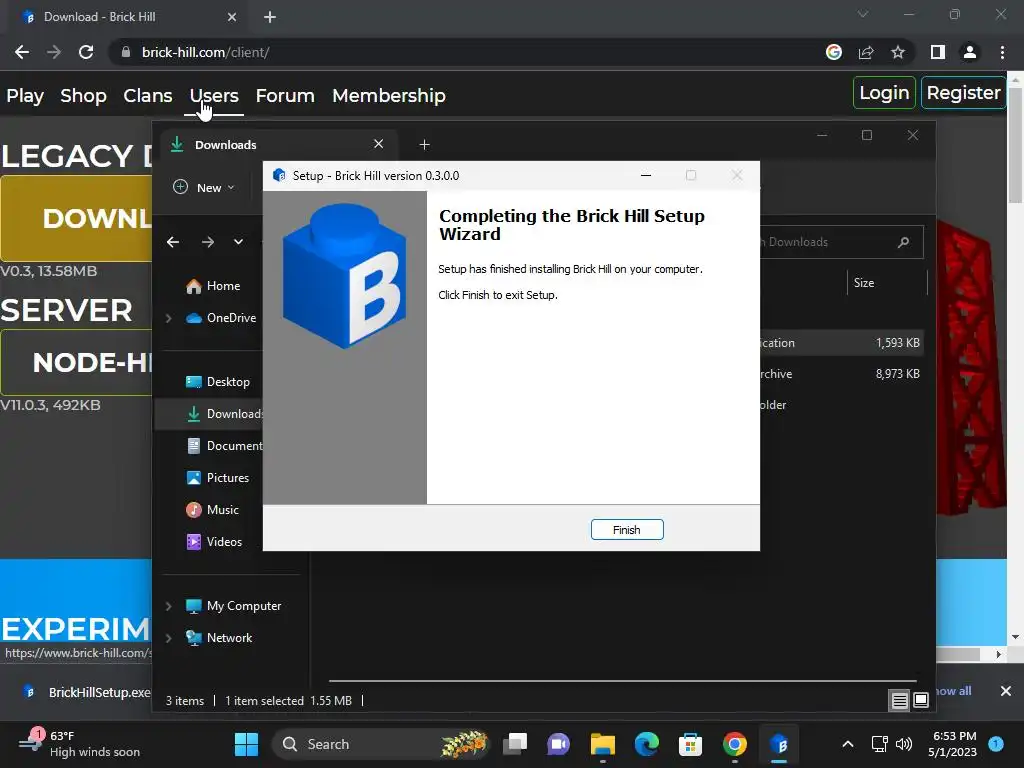The height and width of the screenshot is (768, 1024).
Task: Open the Windows Start menu
Action: tap(246, 744)
